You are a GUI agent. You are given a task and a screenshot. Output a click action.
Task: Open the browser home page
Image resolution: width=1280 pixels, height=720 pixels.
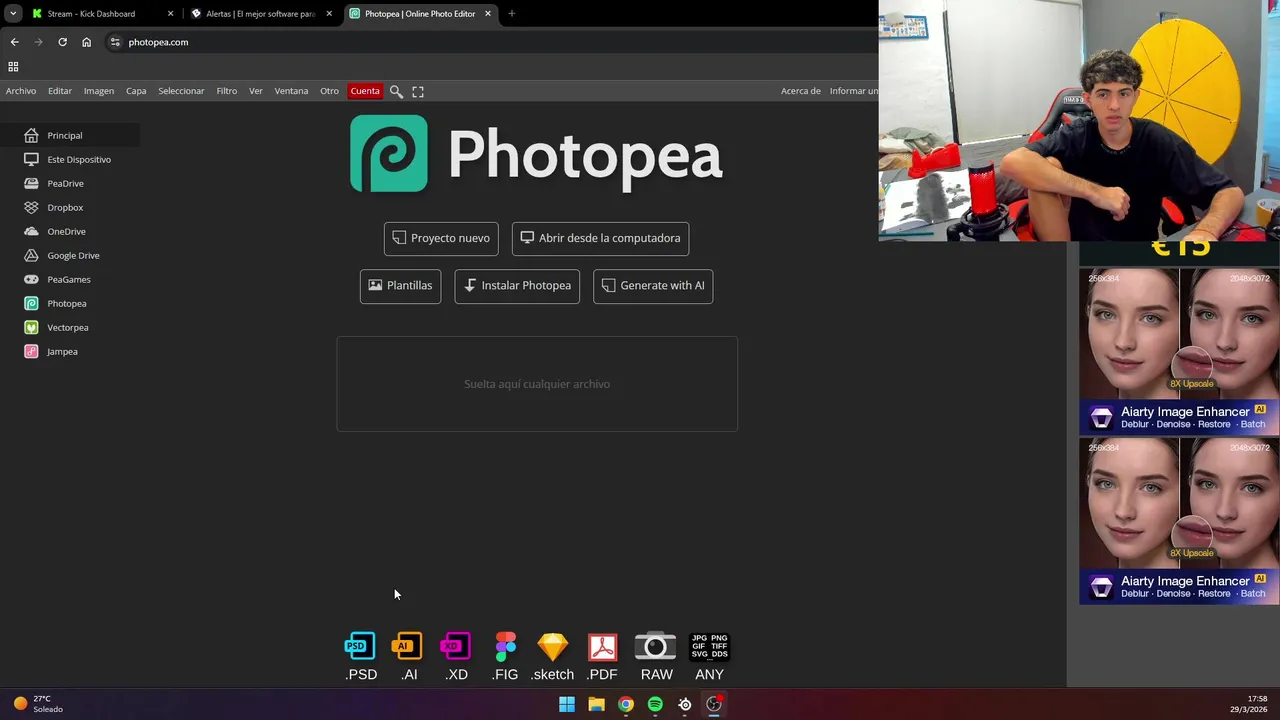(x=86, y=42)
